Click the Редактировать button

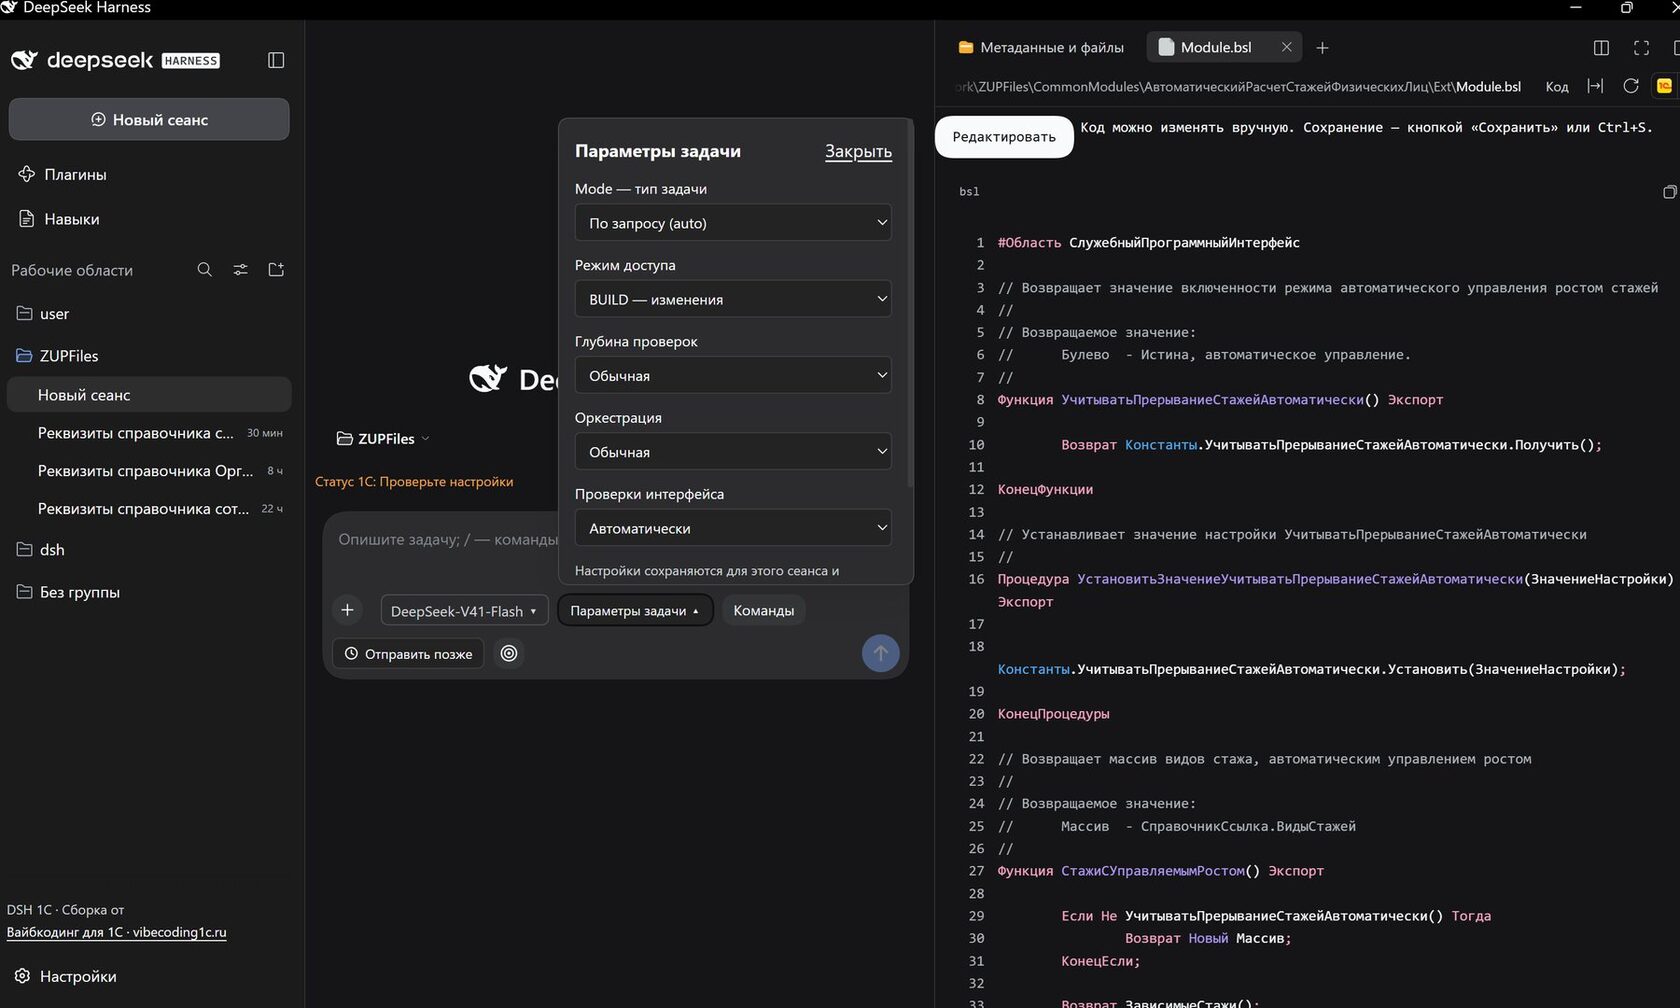1004,137
